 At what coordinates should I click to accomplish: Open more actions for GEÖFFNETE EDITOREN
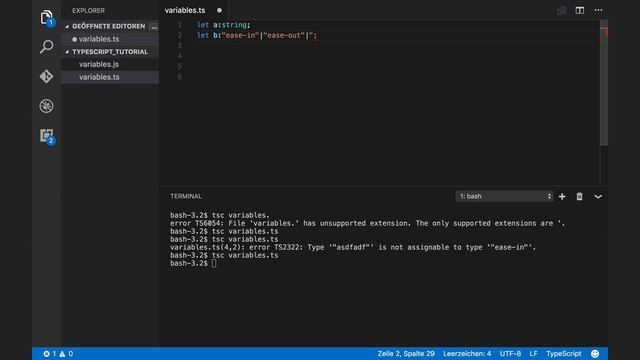(154, 27)
